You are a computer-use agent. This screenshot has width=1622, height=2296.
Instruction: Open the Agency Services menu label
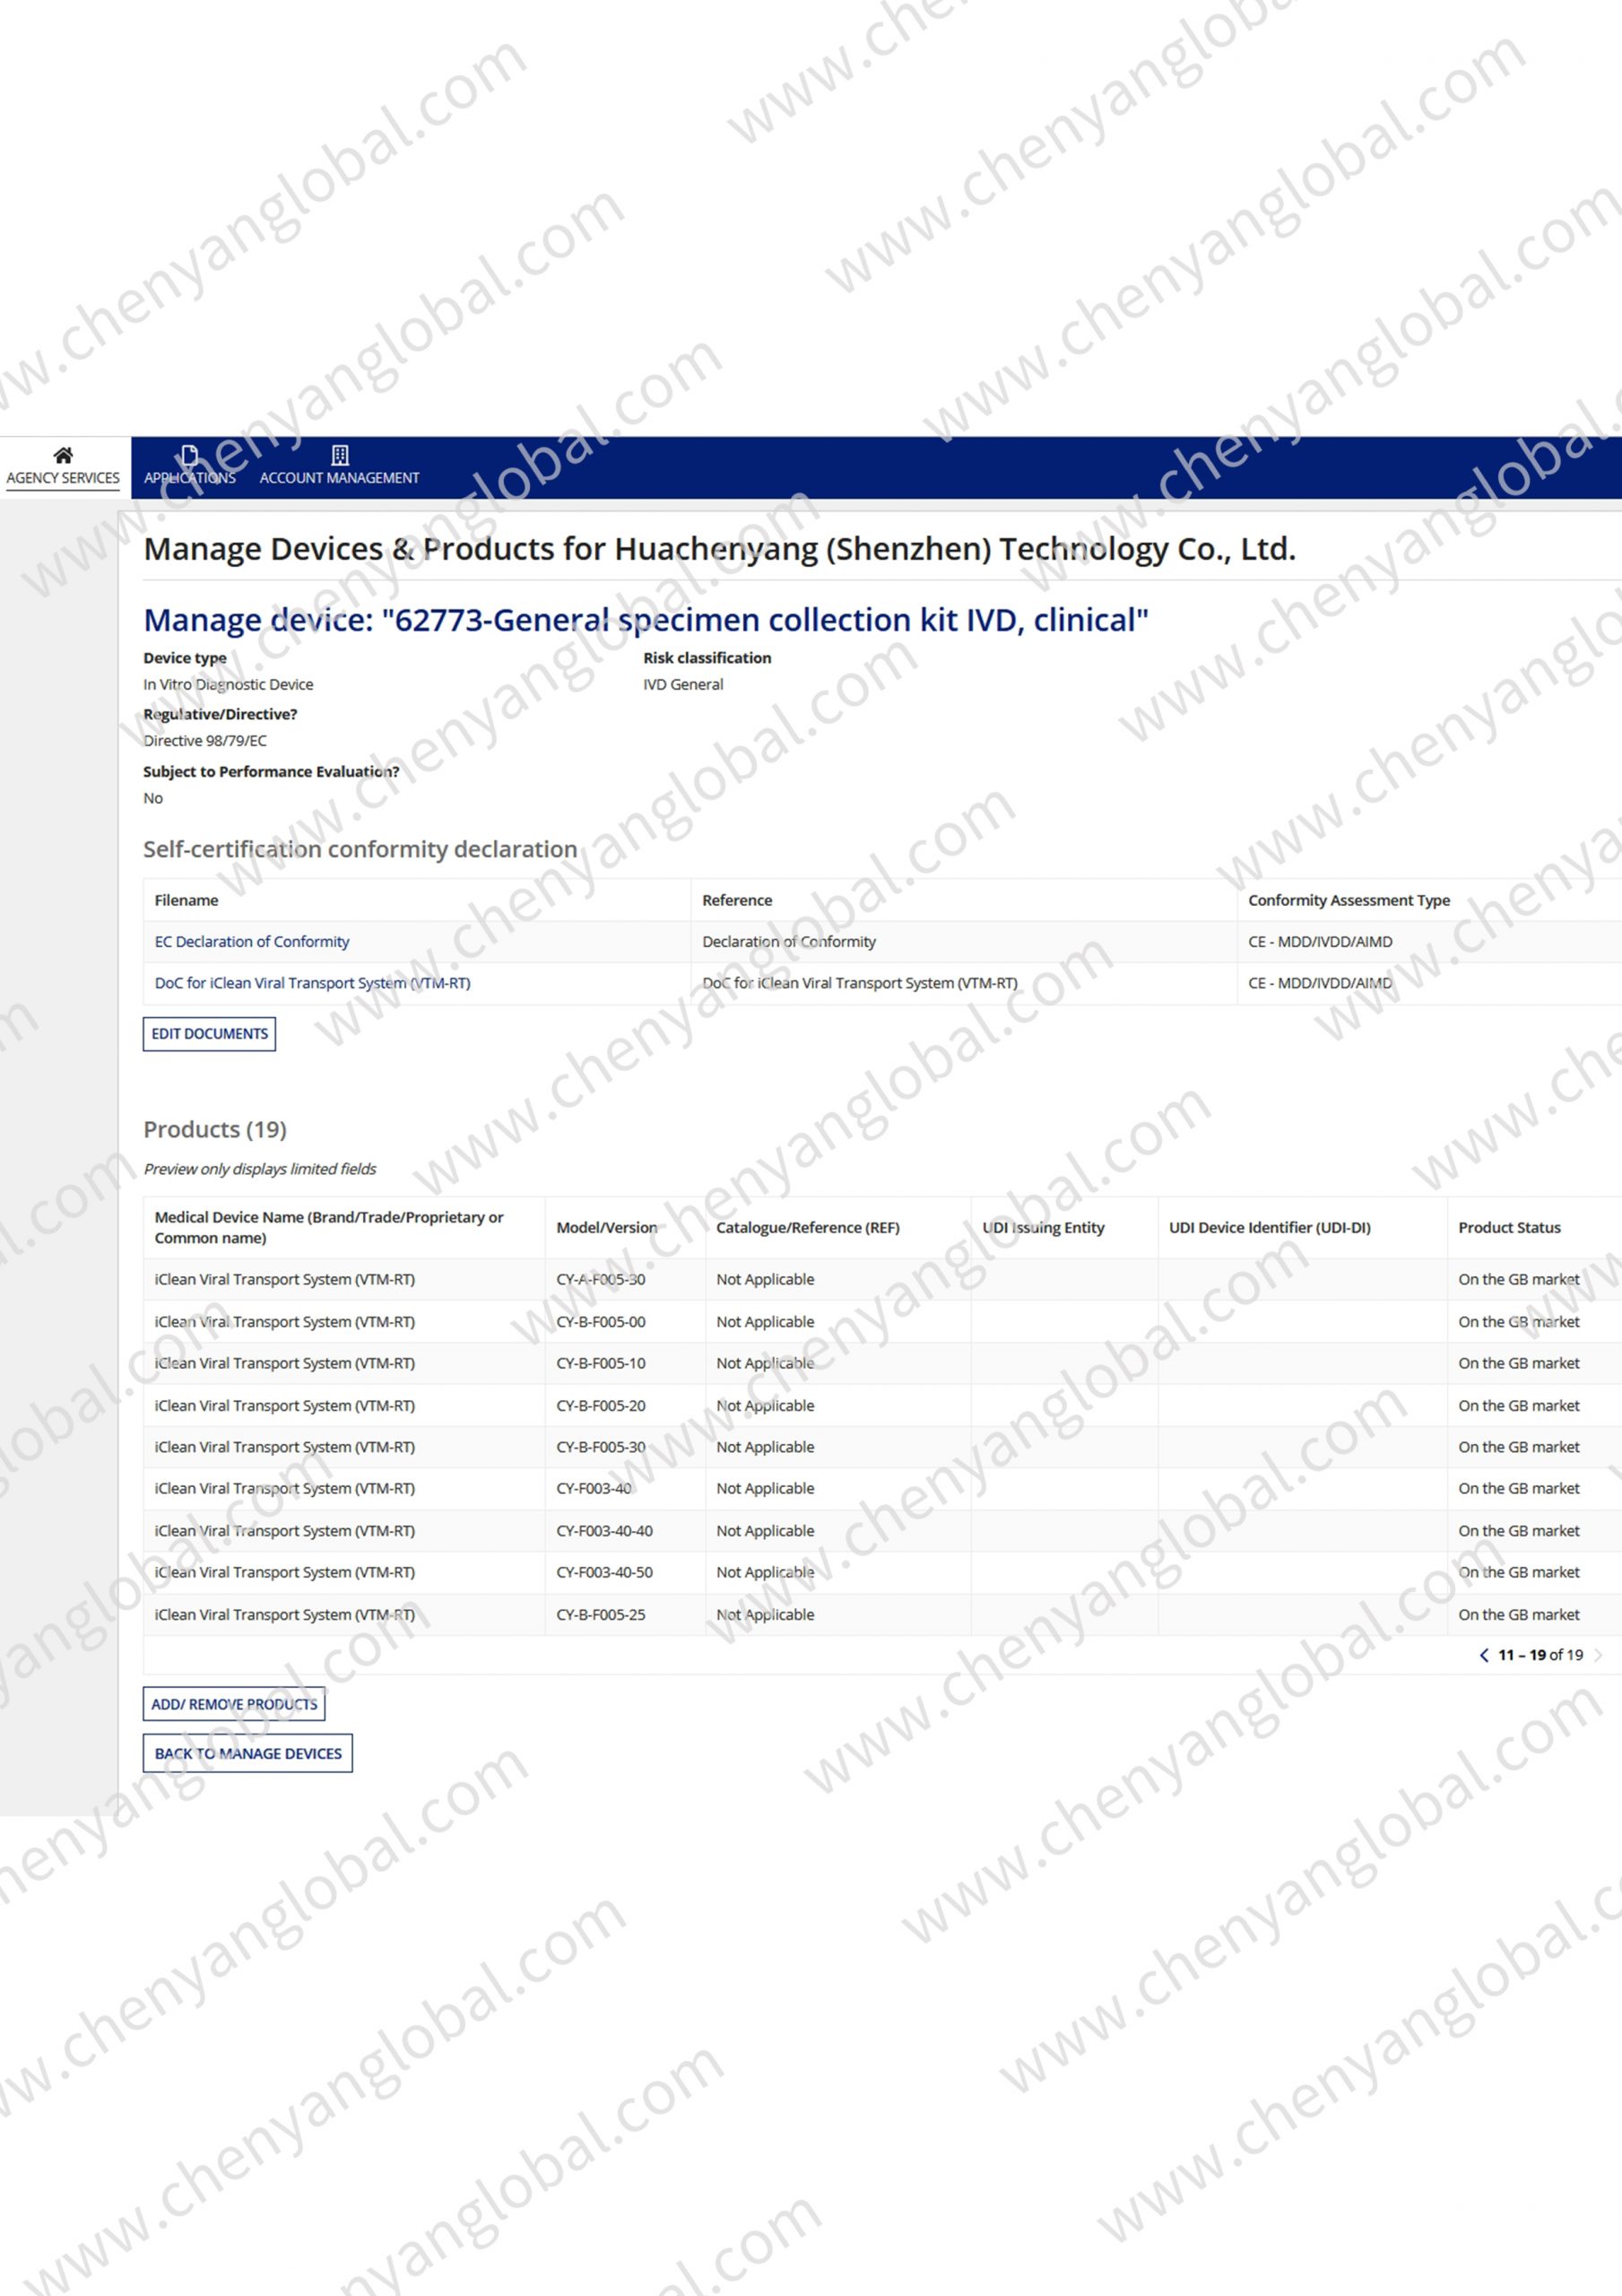click(x=63, y=478)
